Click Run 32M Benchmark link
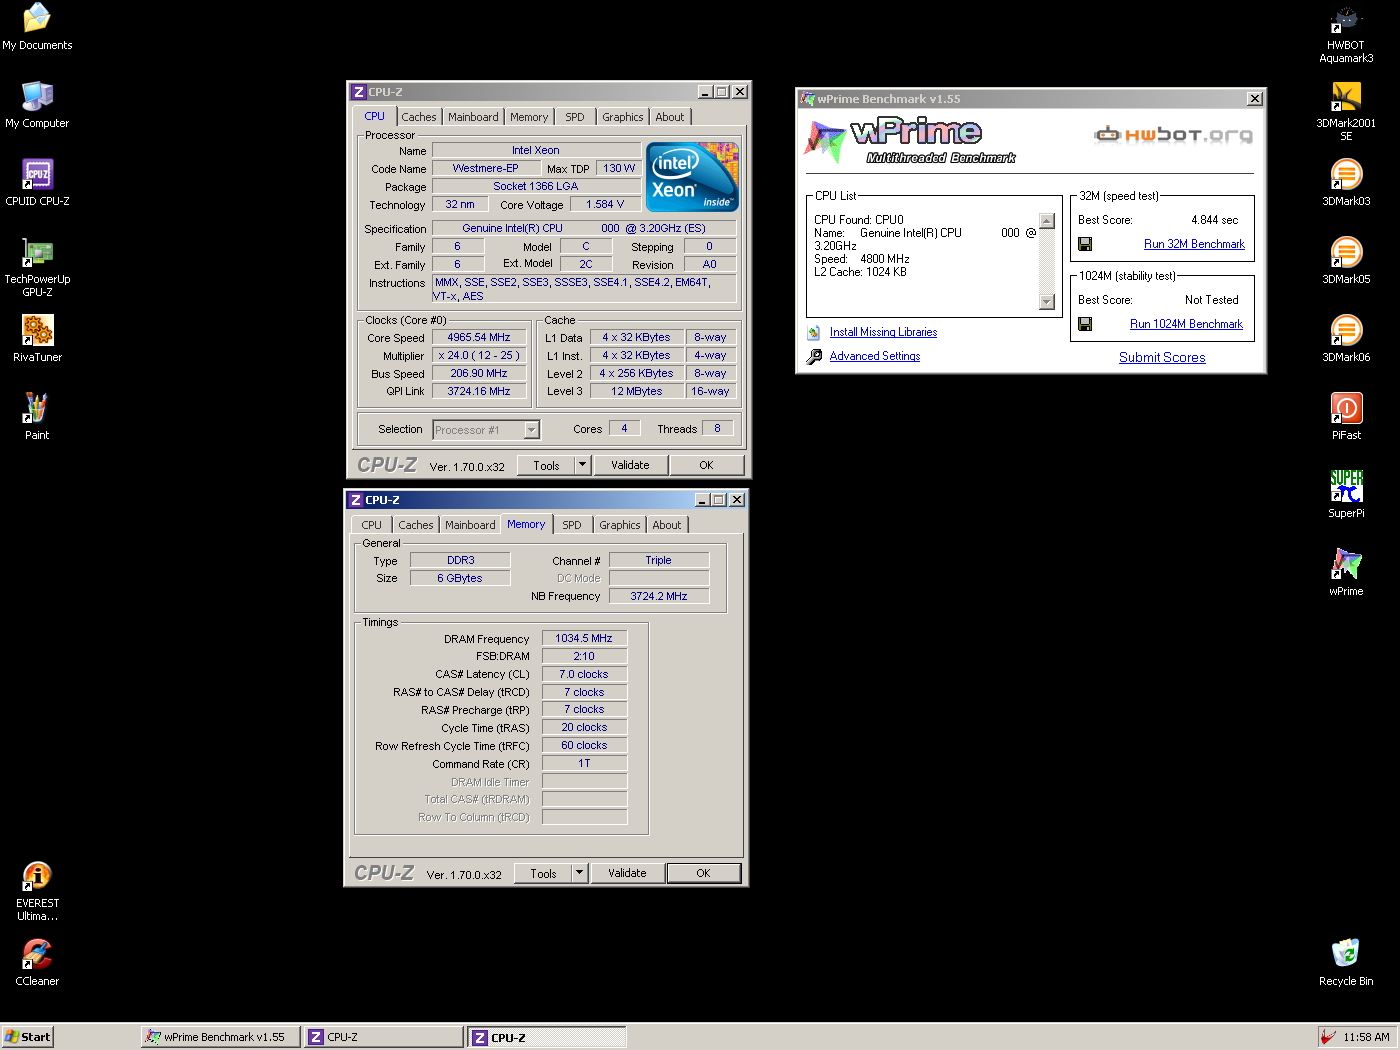The height and width of the screenshot is (1050, 1400). [1194, 244]
